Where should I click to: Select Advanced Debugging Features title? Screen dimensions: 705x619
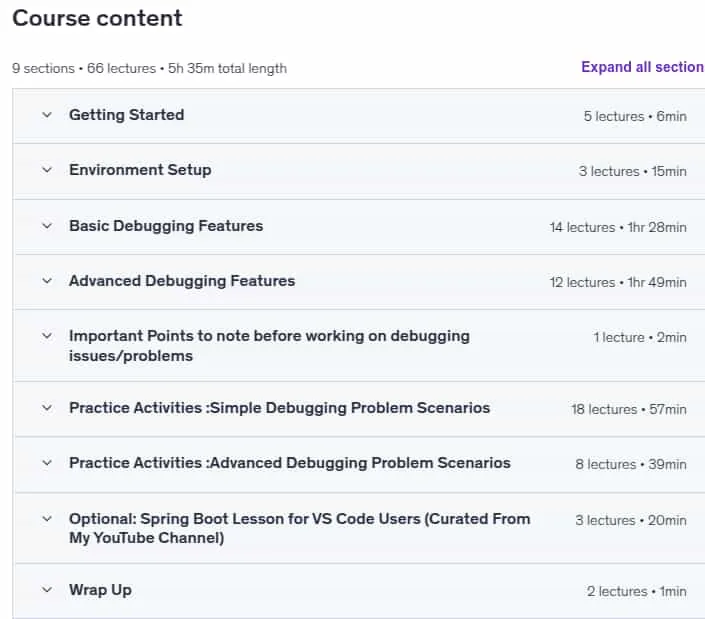tap(182, 281)
